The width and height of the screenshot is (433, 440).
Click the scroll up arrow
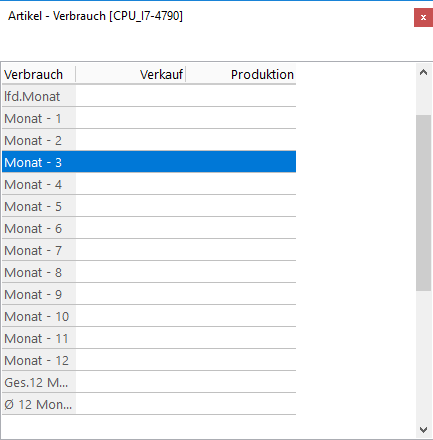click(x=423, y=72)
